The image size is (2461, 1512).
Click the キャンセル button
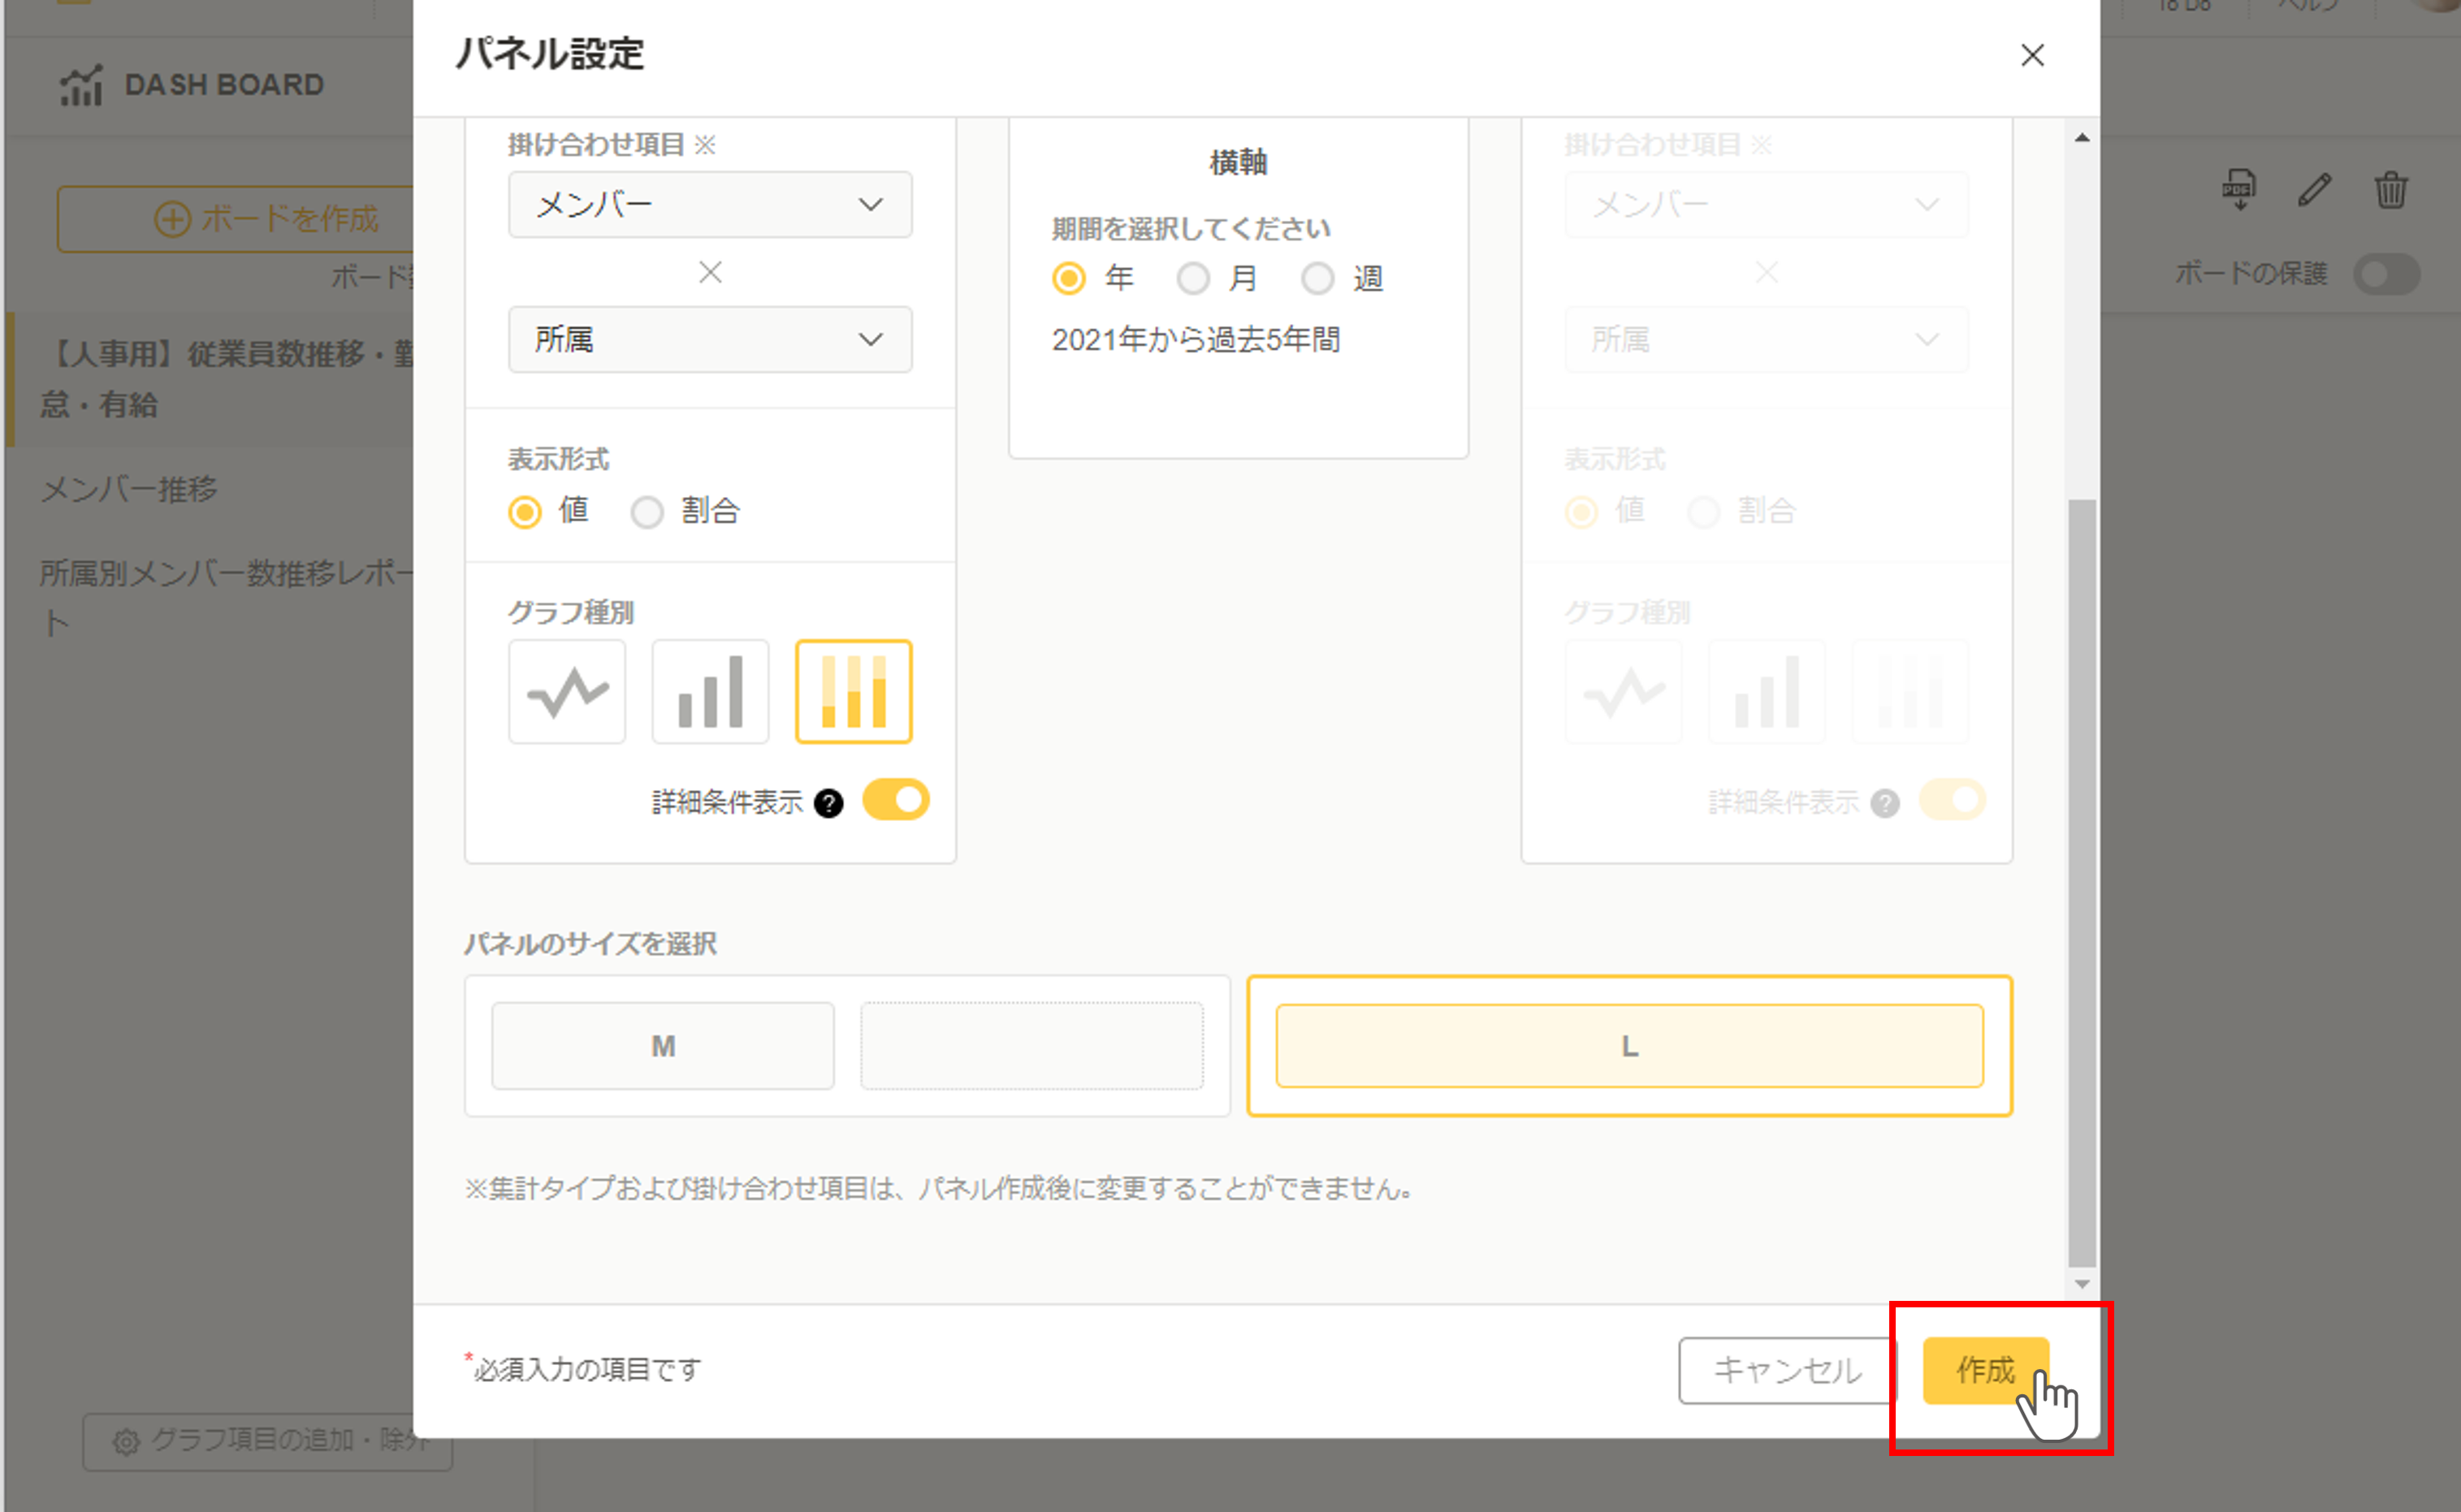[1787, 1370]
